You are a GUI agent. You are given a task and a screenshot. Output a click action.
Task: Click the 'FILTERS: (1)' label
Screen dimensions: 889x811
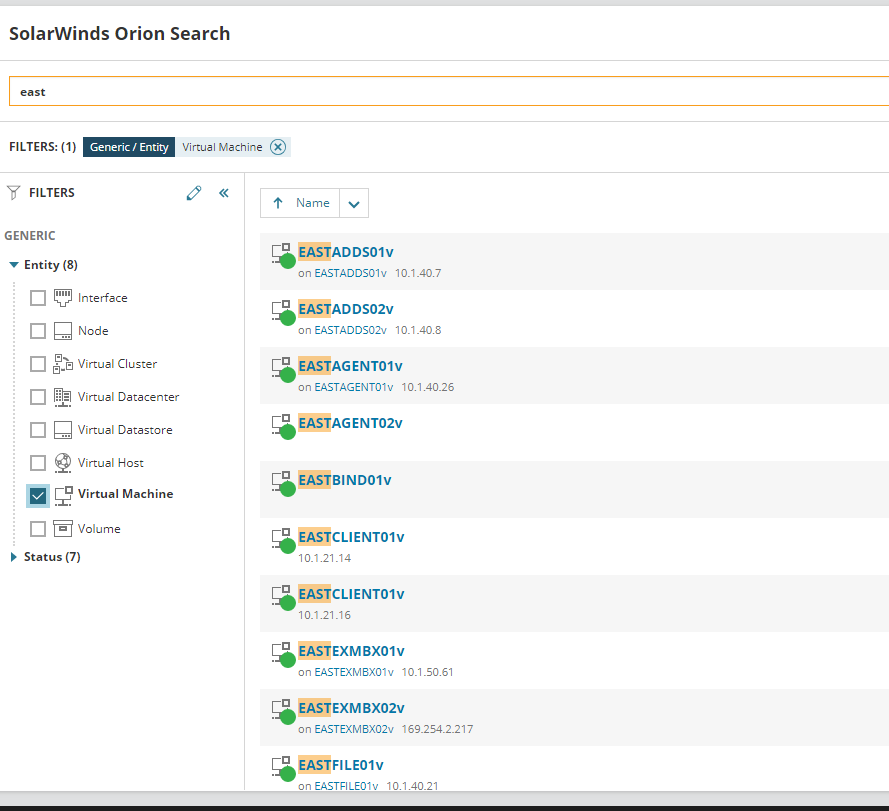[x=43, y=147]
